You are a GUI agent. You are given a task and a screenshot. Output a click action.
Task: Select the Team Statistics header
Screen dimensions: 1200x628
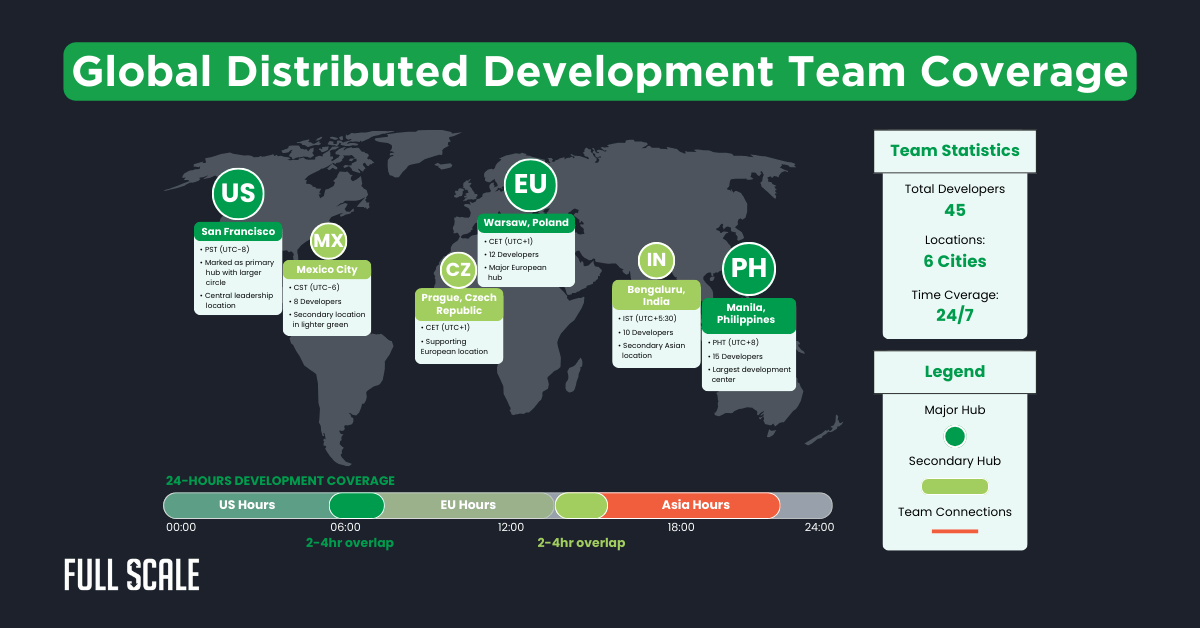pyautogui.click(x=954, y=151)
